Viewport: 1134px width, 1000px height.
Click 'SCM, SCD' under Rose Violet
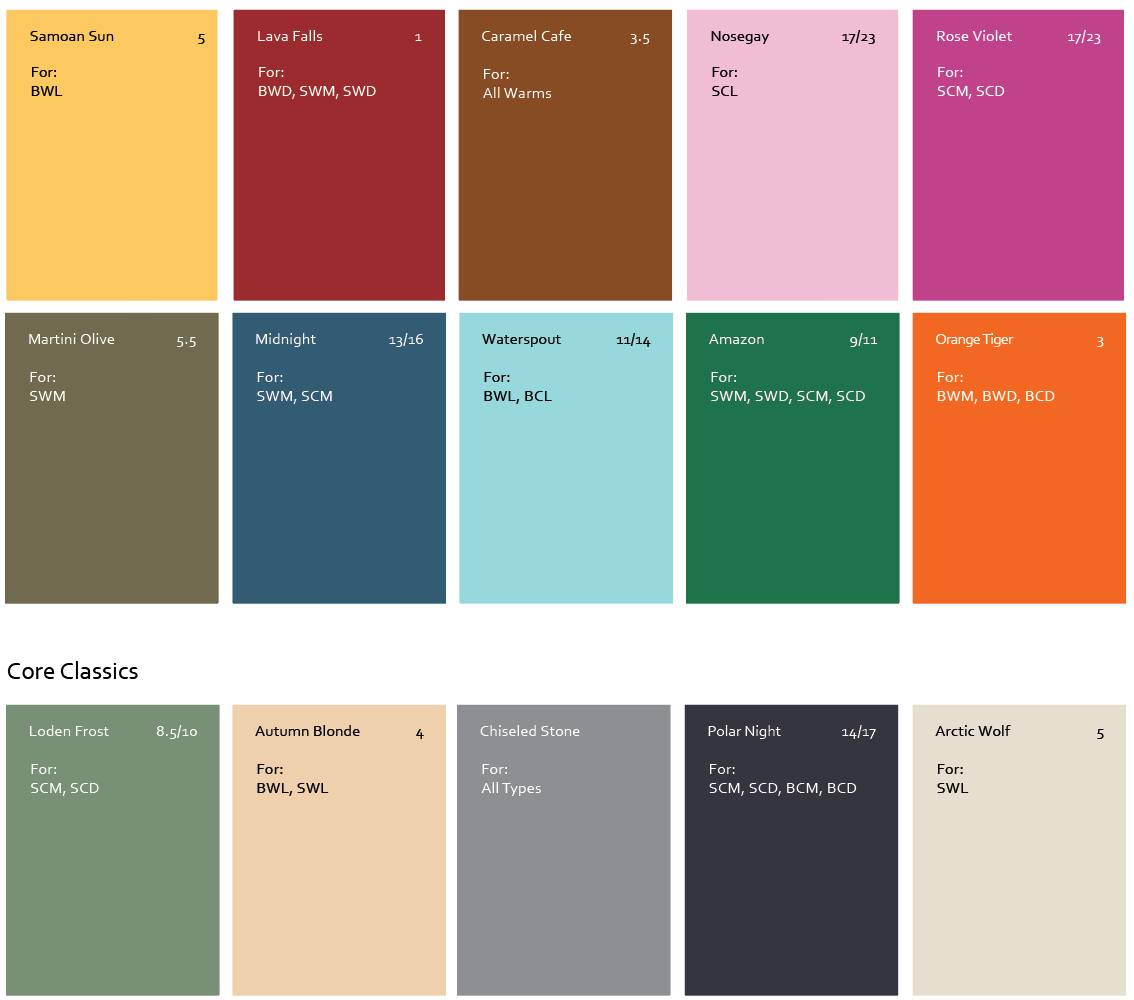[971, 91]
